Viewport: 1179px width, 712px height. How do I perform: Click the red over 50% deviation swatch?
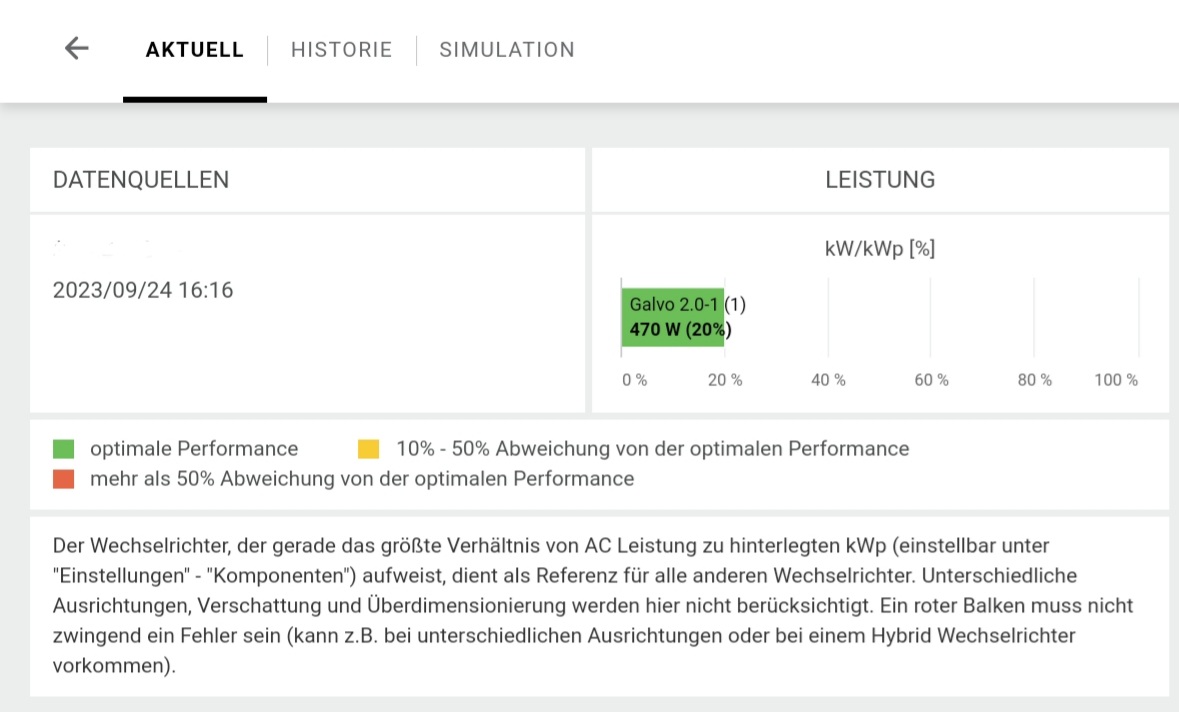pos(64,479)
